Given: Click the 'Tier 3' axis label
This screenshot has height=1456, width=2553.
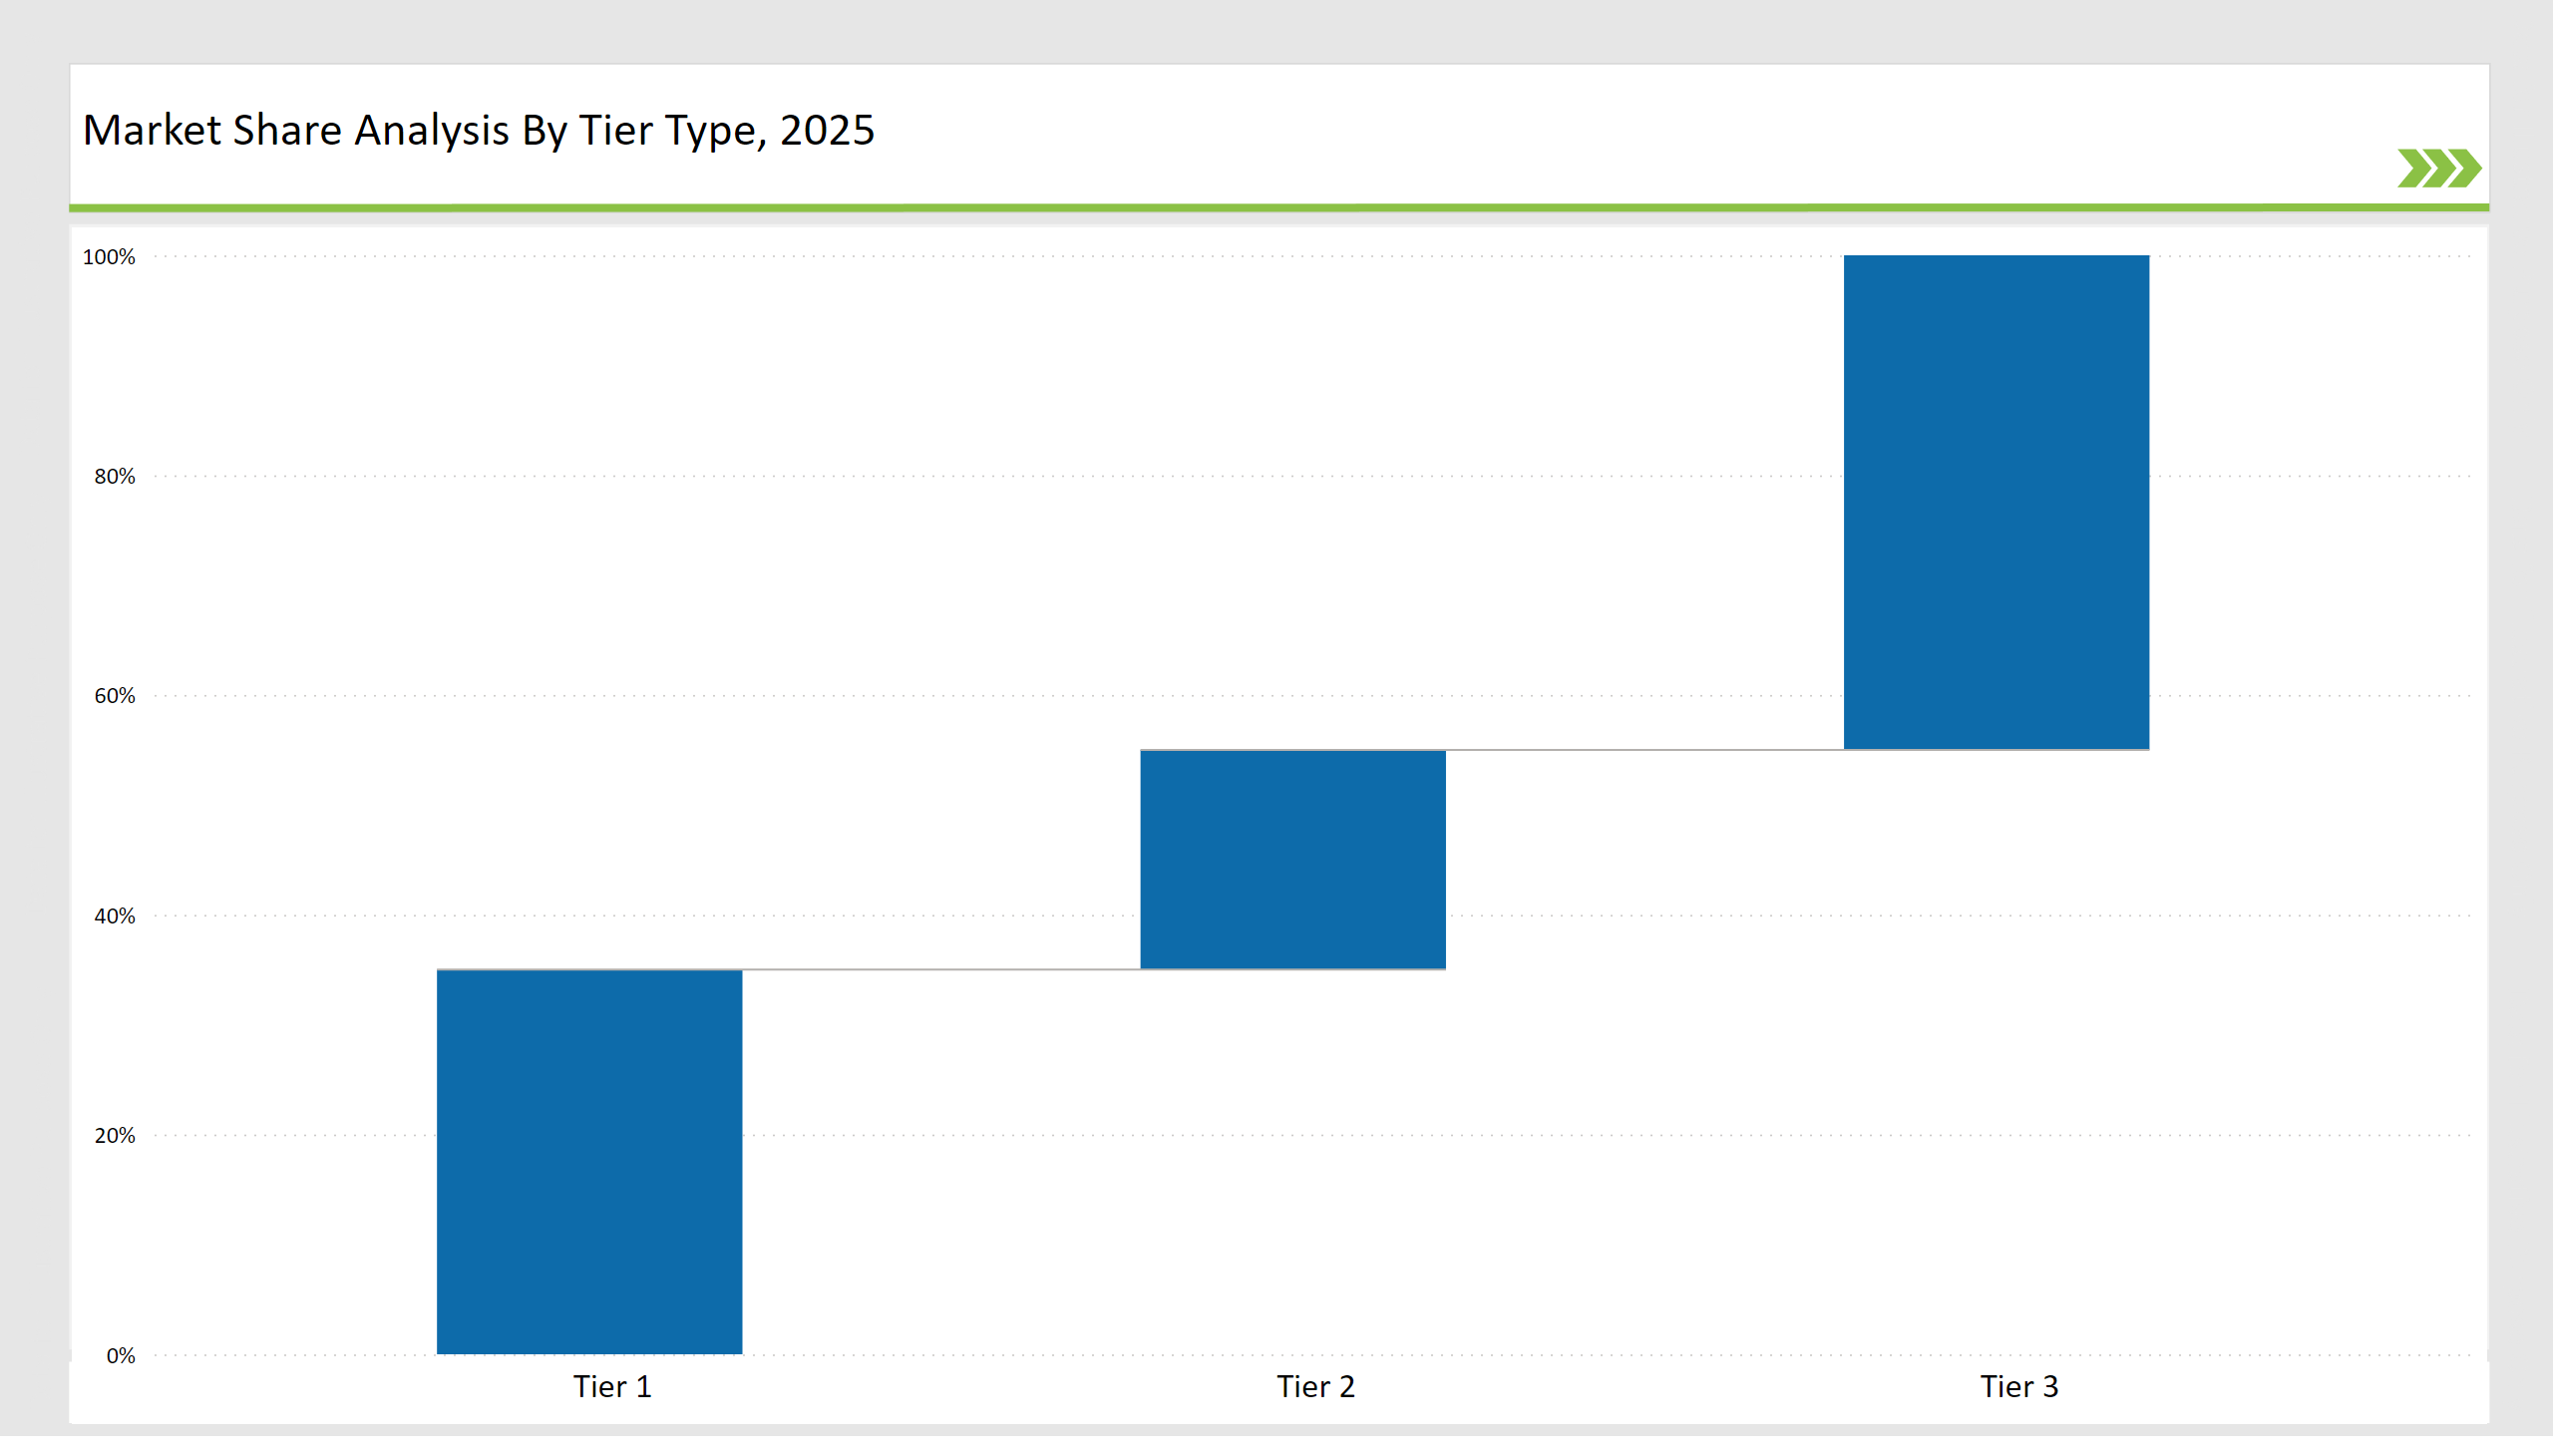Looking at the screenshot, I should coord(2019,1386).
